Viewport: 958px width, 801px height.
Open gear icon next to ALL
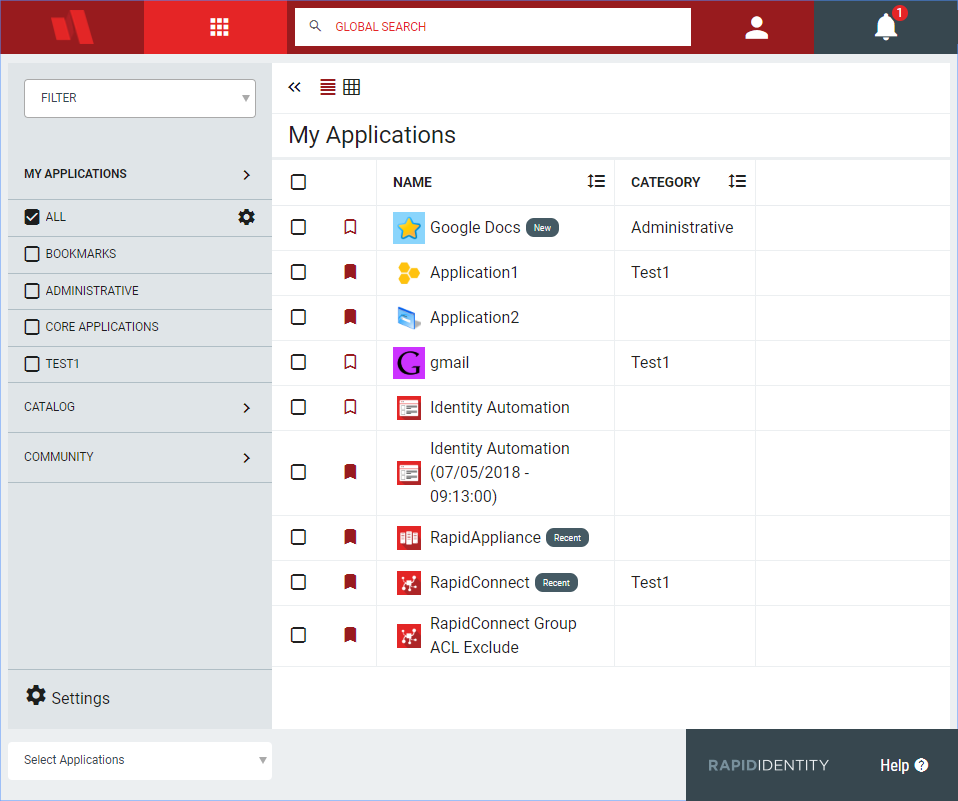246,217
